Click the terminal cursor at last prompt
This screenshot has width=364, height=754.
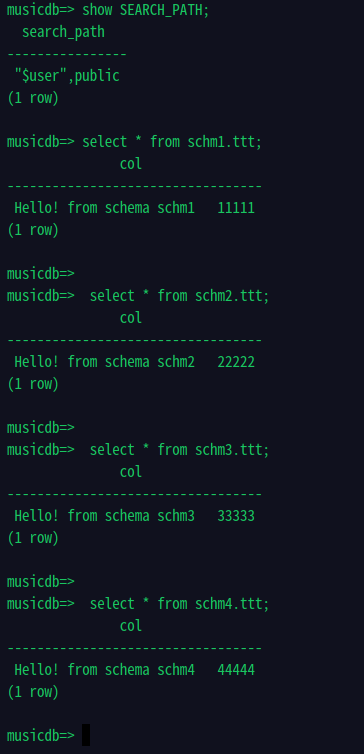(x=86, y=735)
